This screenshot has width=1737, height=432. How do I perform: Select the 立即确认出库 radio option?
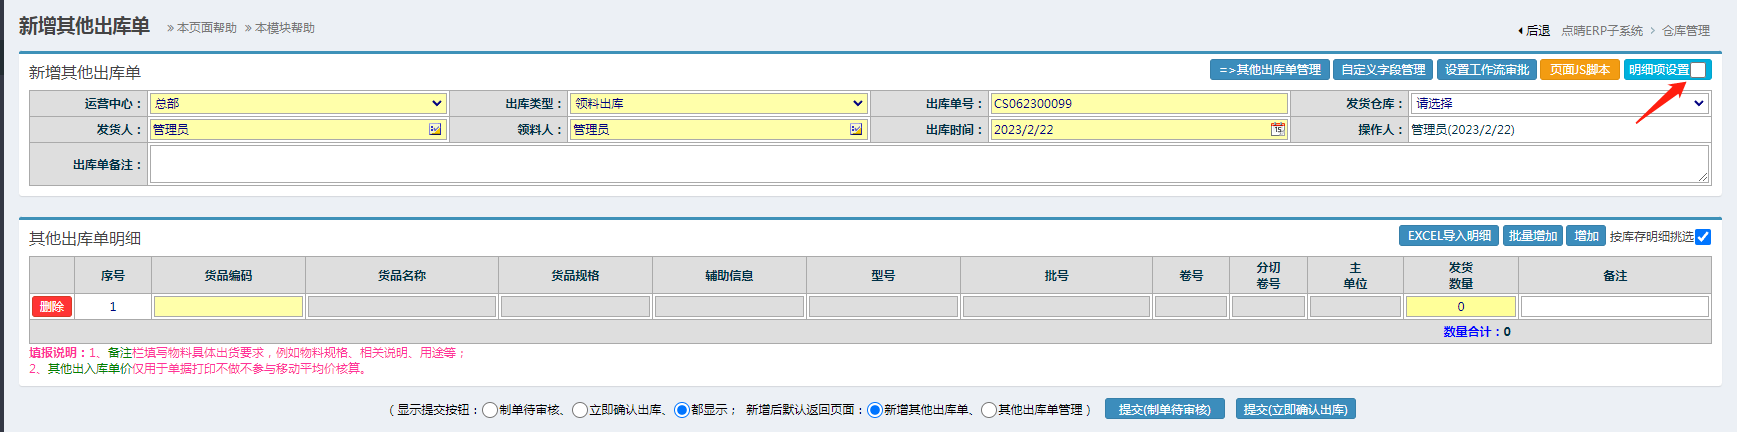(x=580, y=410)
